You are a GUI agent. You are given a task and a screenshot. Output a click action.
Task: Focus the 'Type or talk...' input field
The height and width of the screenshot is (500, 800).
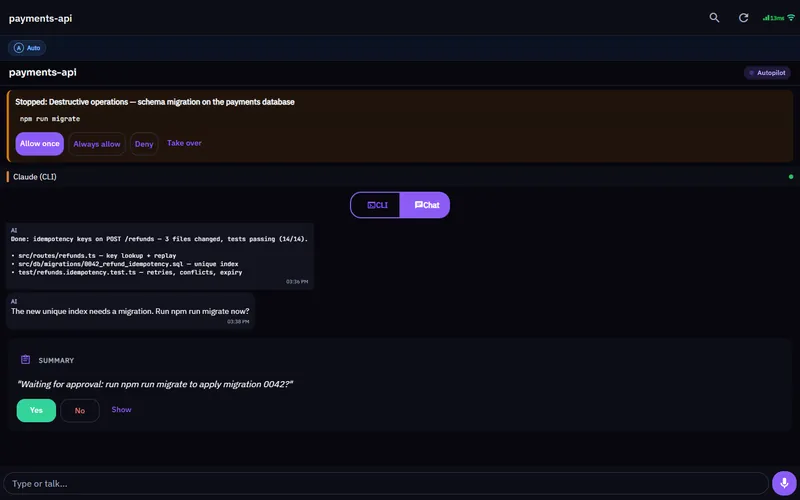coord(386,483)
